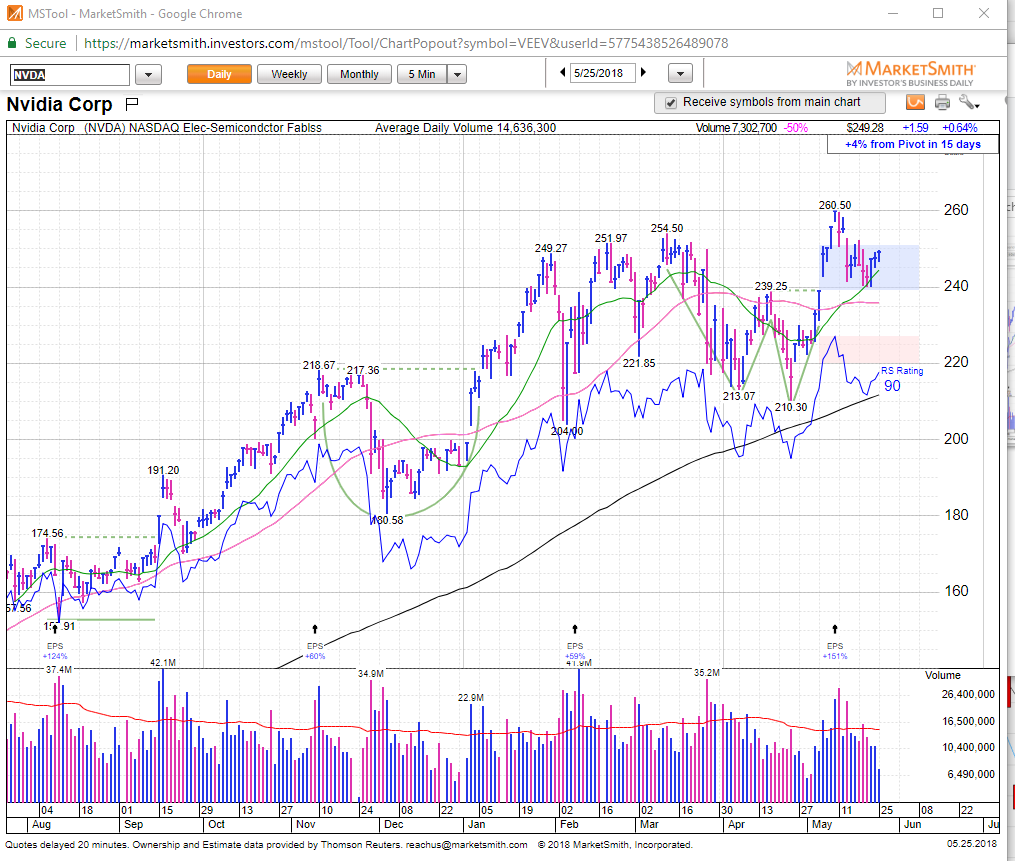
Task: Open the dropdown to the right of the date
Action: pyautogui.click(x=680, y=74)
